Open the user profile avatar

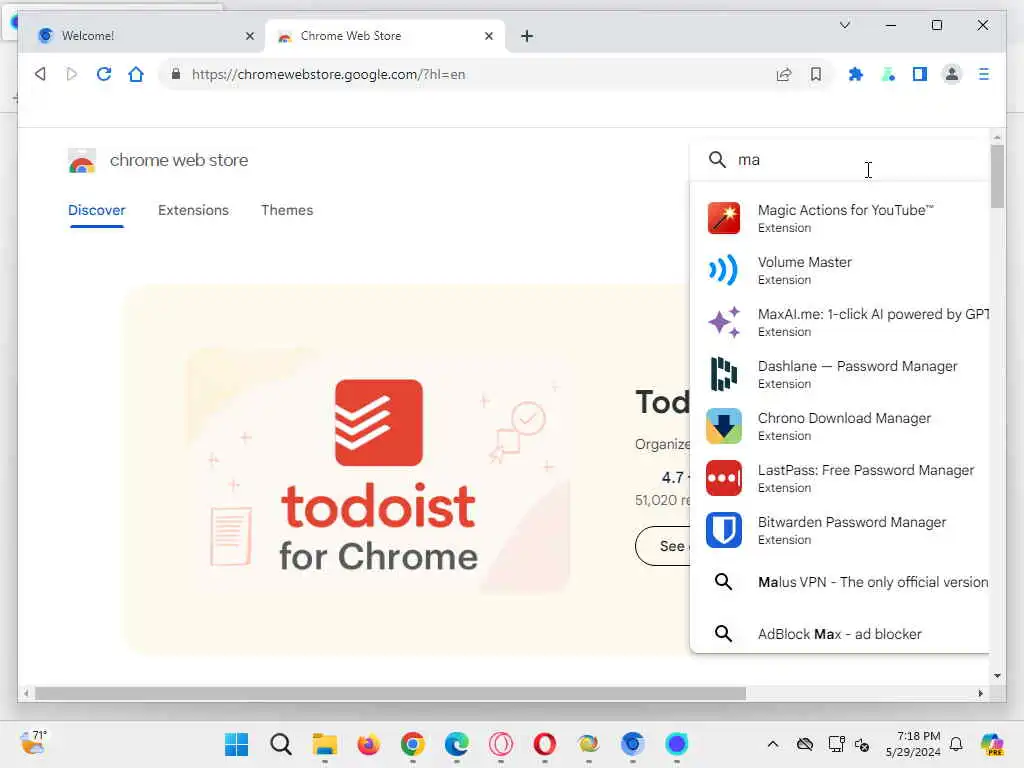(952, 74)
